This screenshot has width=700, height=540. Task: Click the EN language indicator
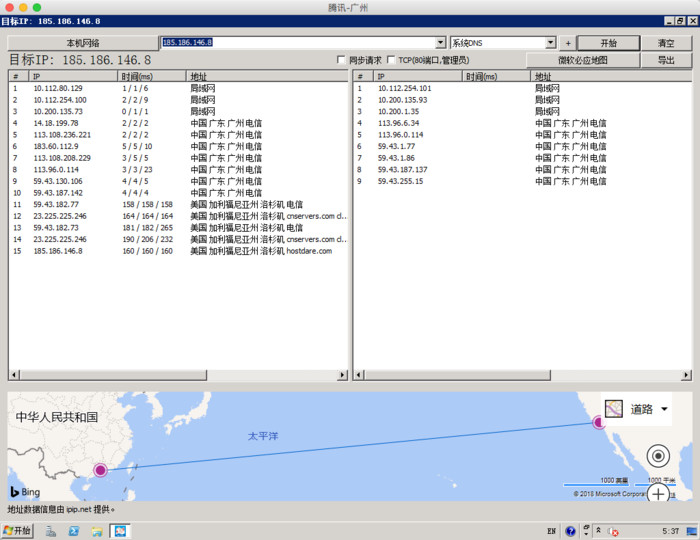(x=551, y=531)
